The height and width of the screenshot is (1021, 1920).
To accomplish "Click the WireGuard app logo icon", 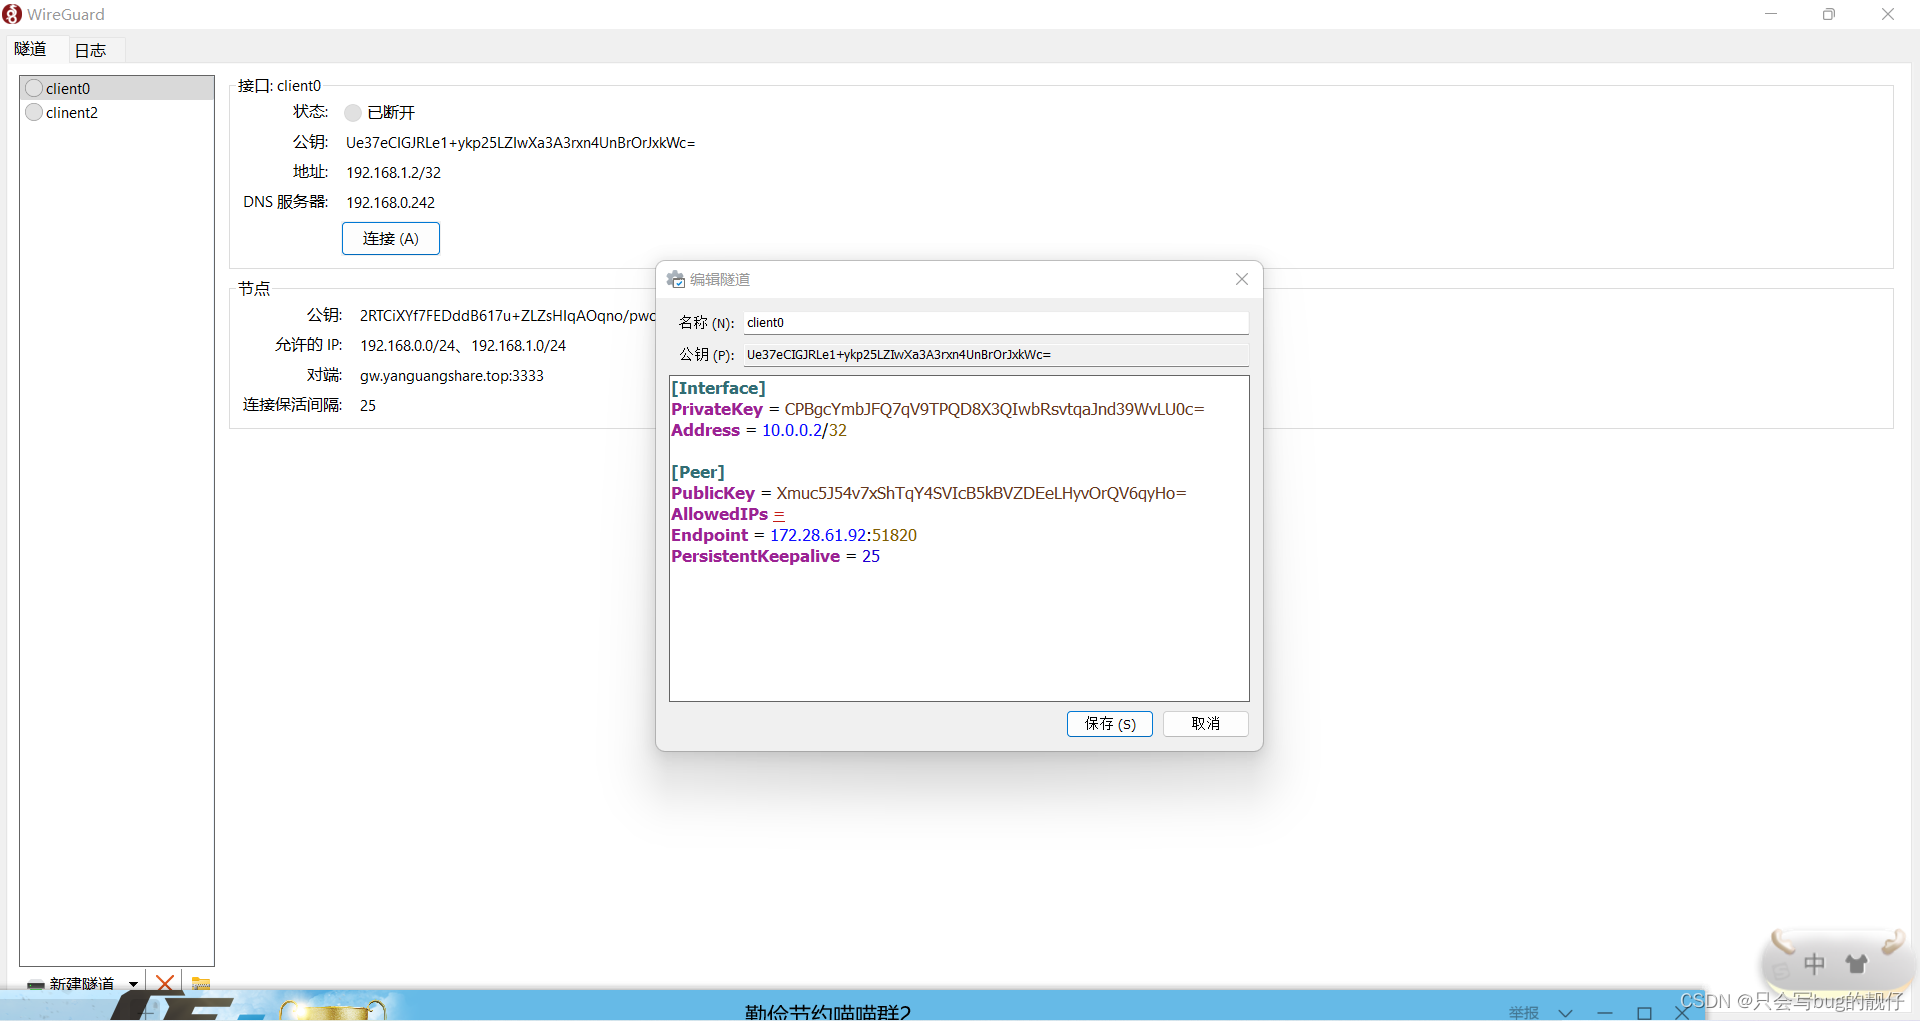I will [x=12, y=14].
